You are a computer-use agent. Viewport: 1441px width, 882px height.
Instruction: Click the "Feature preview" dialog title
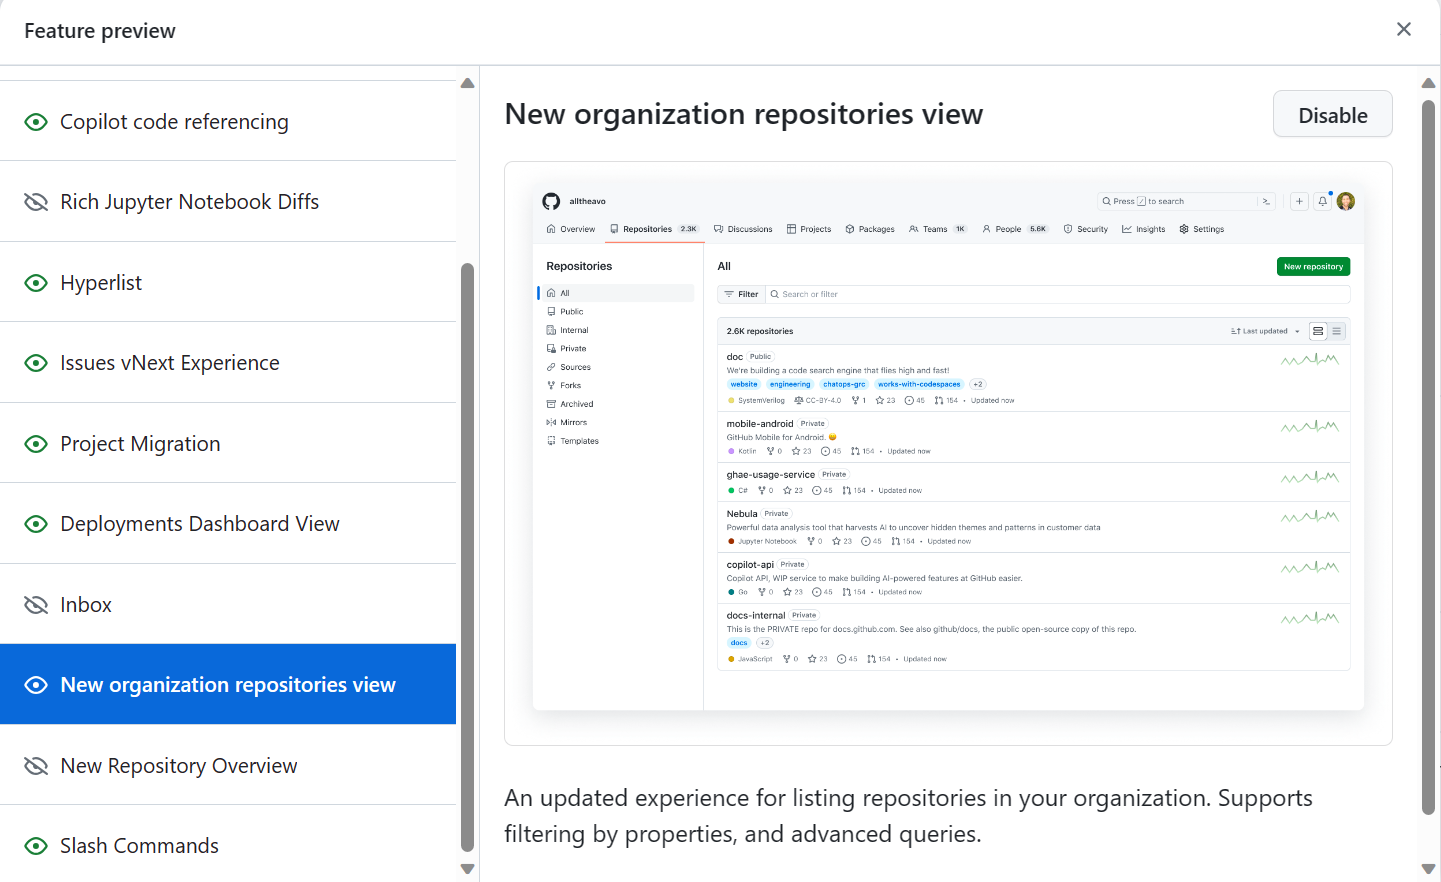point(100,31)
